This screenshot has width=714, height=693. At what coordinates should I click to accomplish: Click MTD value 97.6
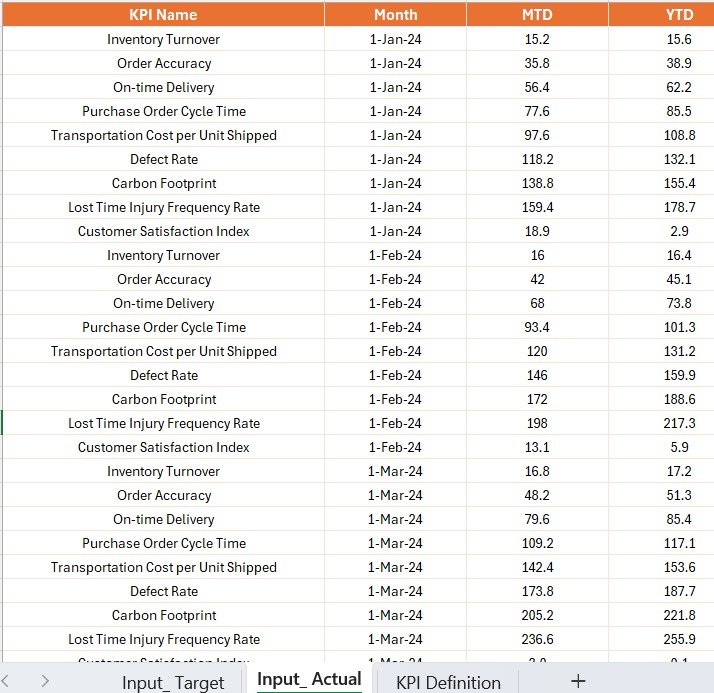point(537,135)
